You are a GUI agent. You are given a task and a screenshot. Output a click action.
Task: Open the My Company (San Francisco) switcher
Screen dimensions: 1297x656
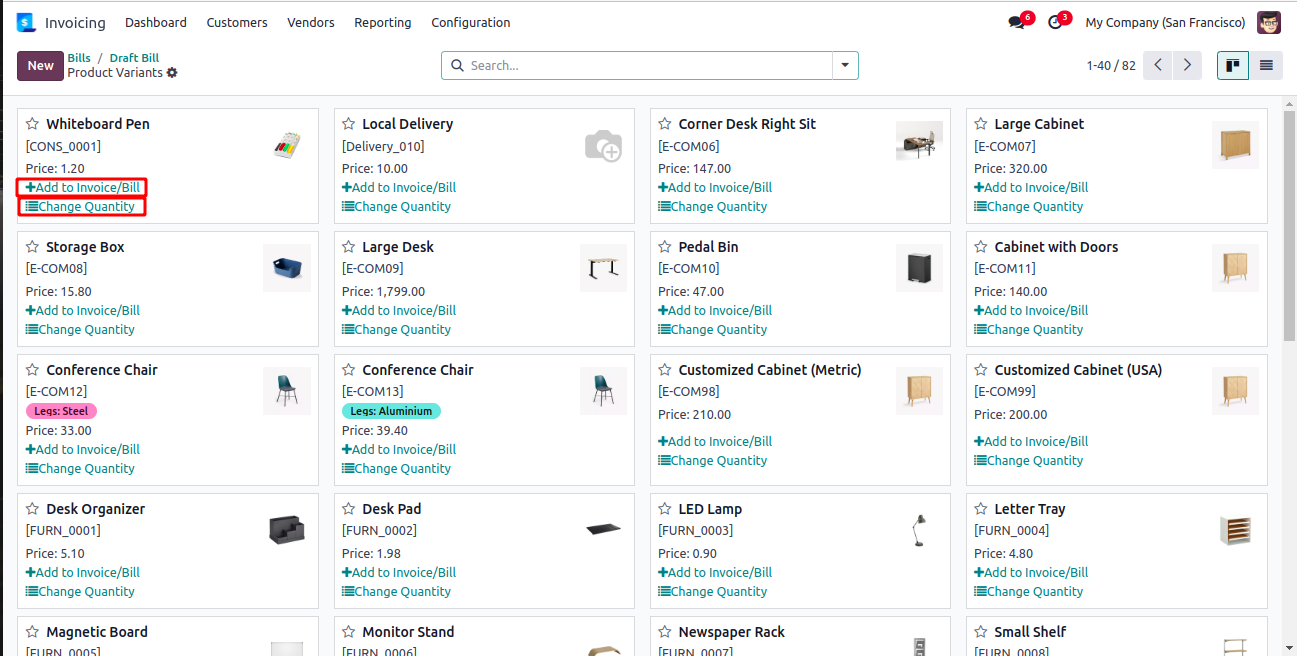tap(1165, 22)
